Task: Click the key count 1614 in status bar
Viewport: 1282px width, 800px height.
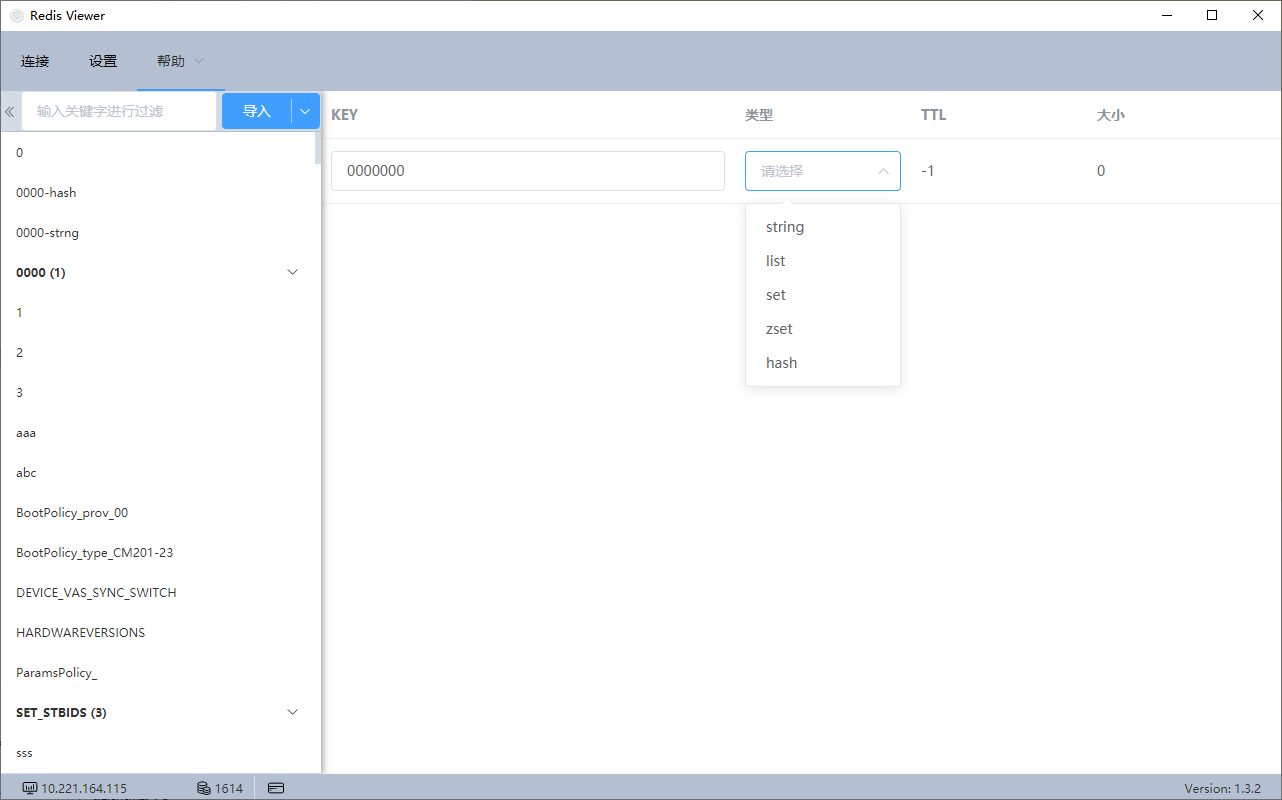Action: pos(229,788)
